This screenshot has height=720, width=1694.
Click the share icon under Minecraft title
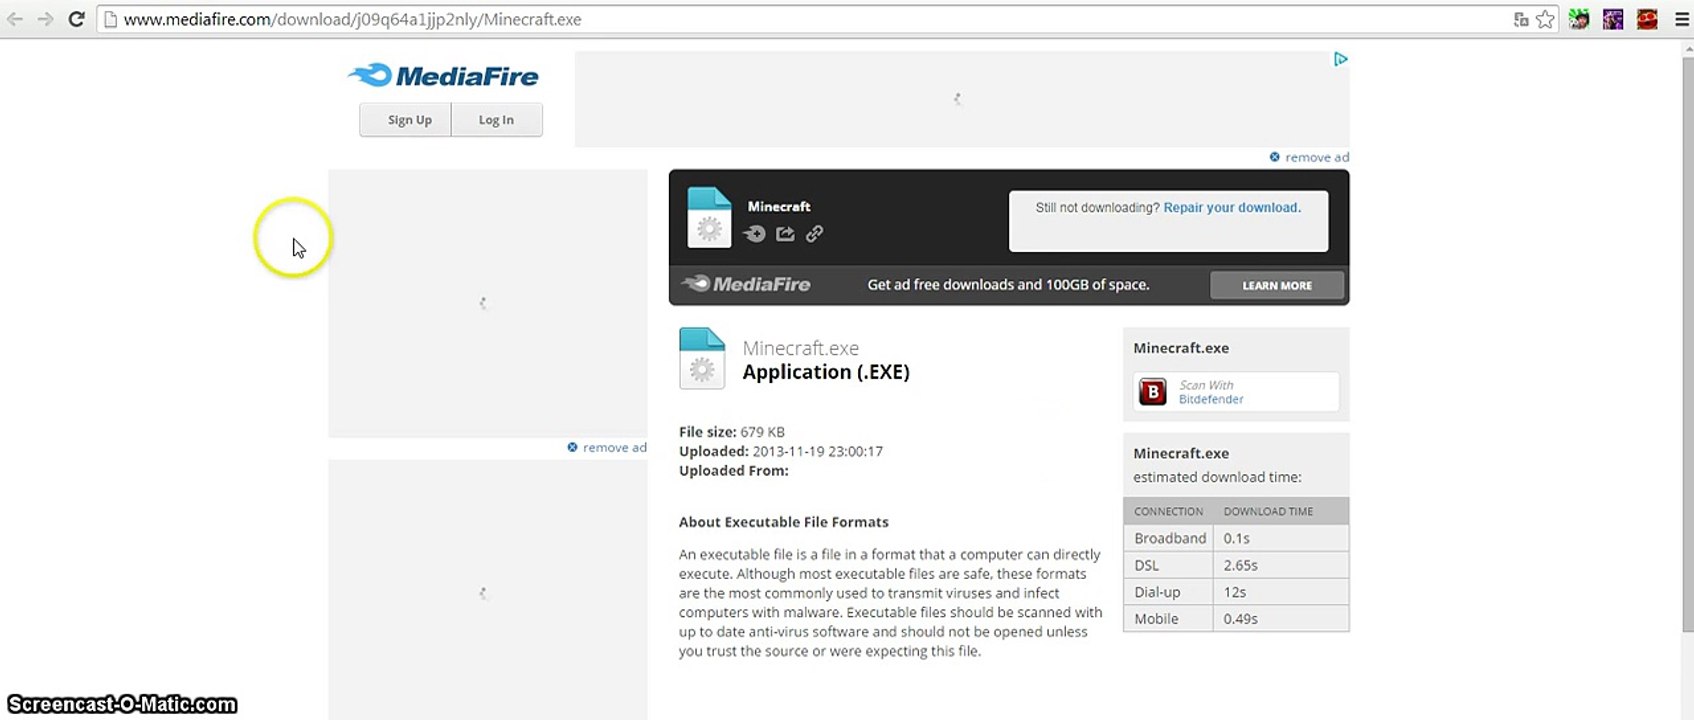[x=785, y=234]
